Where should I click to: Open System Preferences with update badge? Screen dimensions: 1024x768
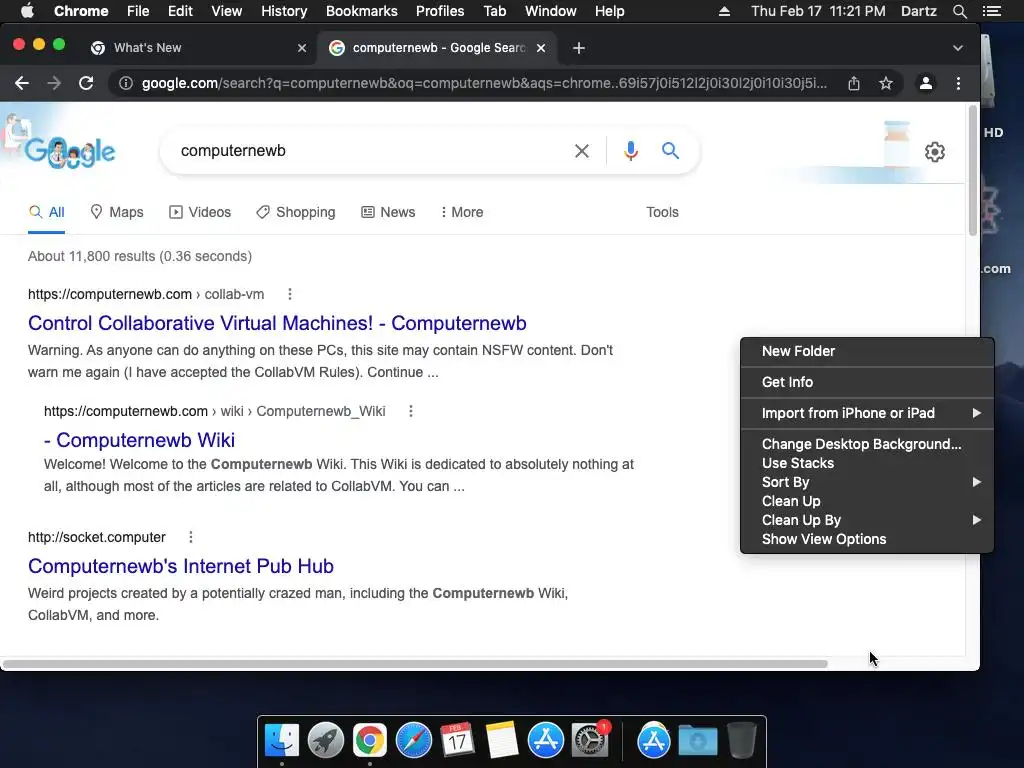[x=590, y=741]
